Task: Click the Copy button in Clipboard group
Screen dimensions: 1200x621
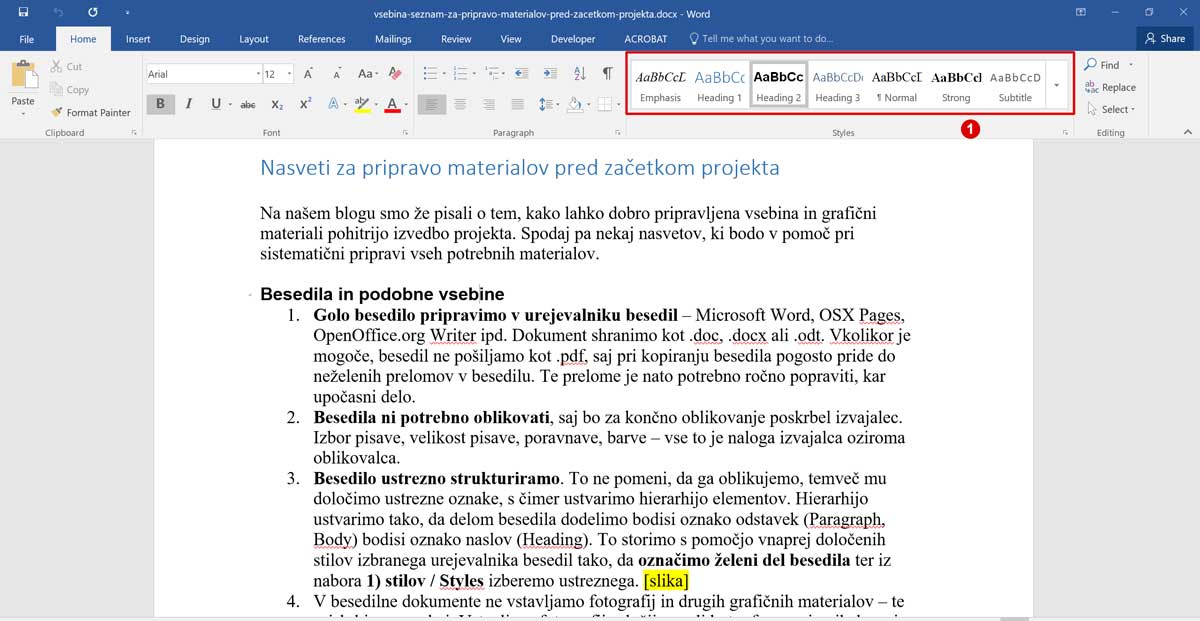Action: point(69,89)
